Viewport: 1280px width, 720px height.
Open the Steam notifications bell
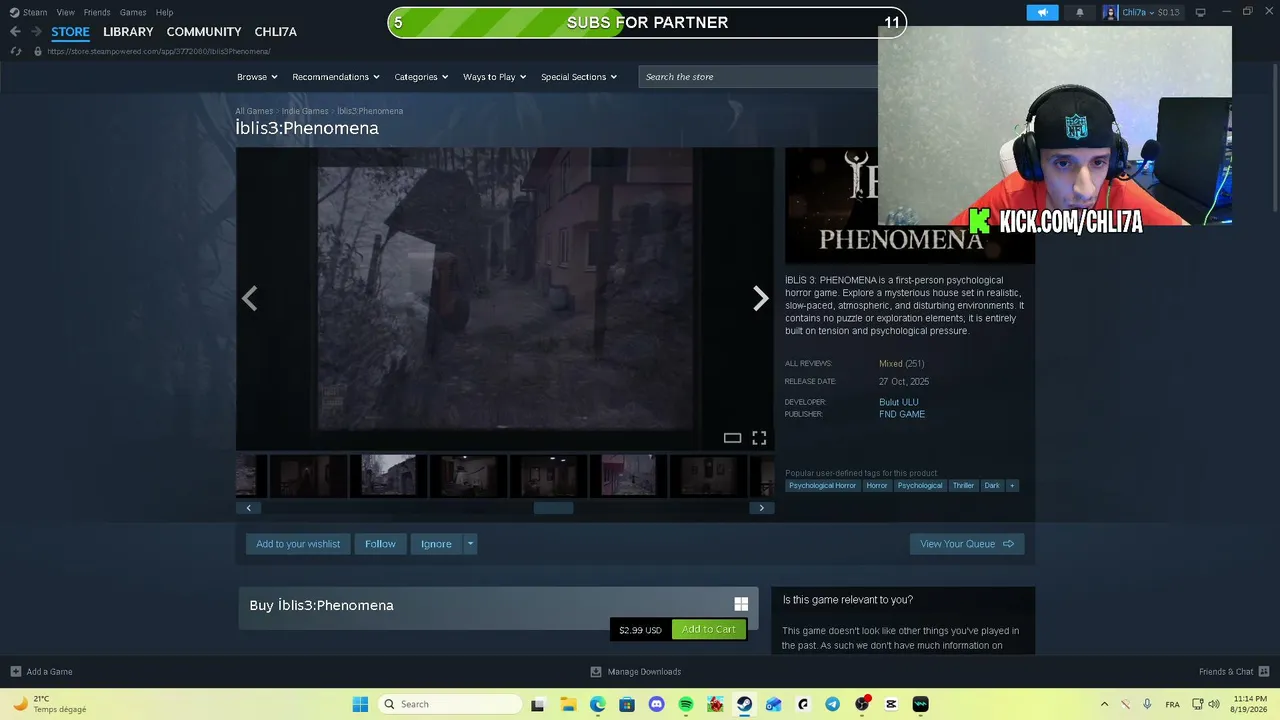click(x=1080, y=12)
